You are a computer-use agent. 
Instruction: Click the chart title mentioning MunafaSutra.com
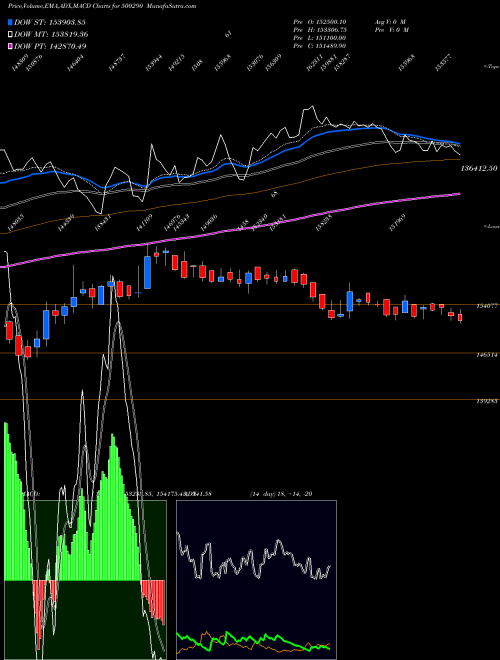click(x=102, y=6)
